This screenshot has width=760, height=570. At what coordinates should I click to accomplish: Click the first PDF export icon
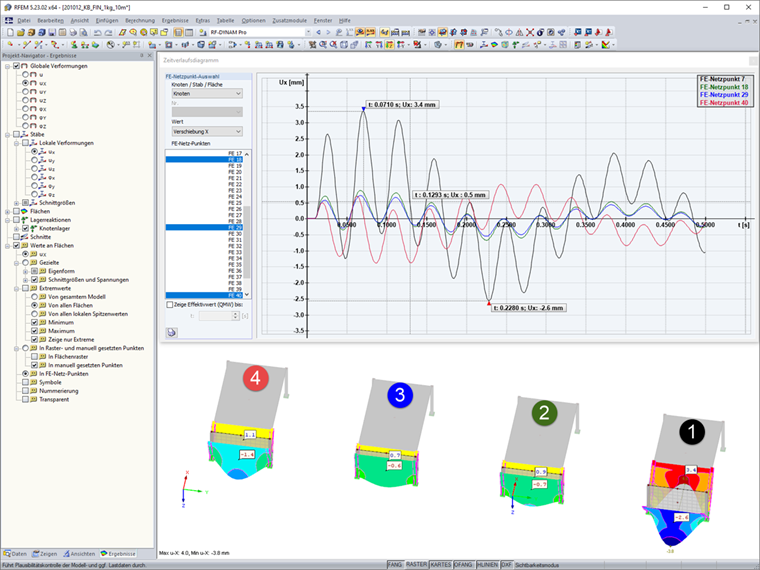598,32
